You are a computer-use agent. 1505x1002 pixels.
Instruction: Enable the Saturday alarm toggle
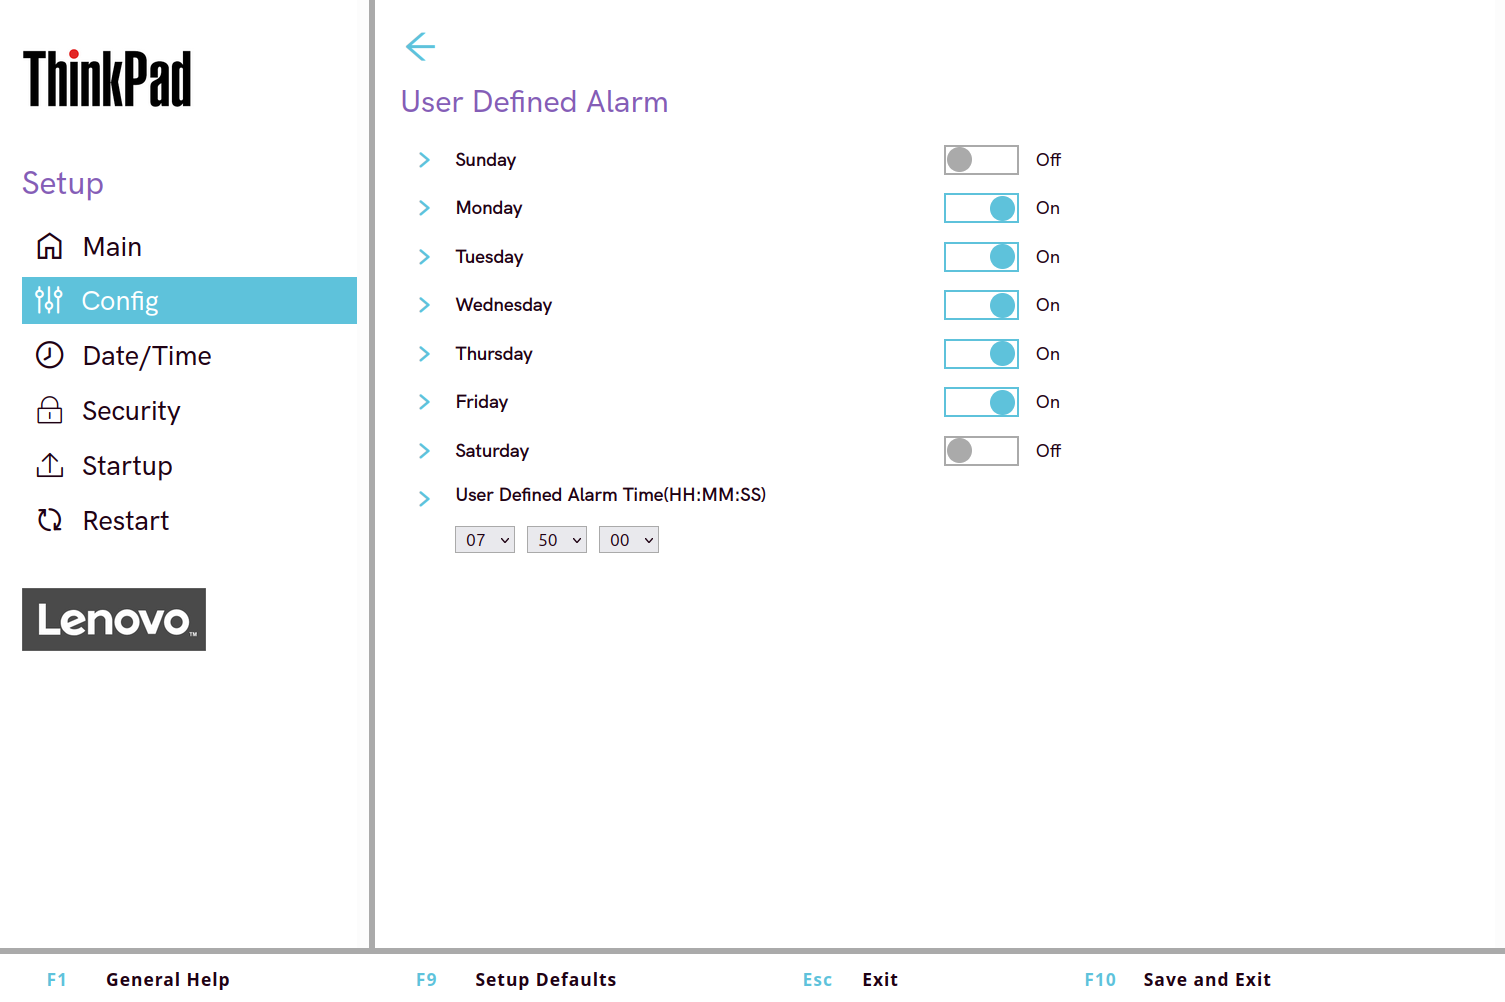pos(981,451)
